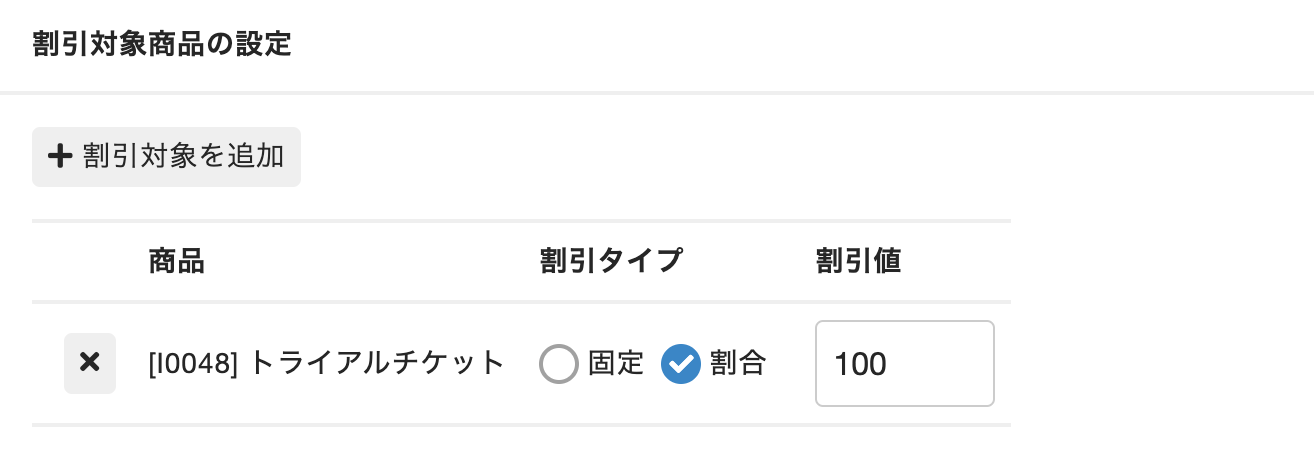
Task: Select the トライアルチケット product name
Action: point(376,363)
